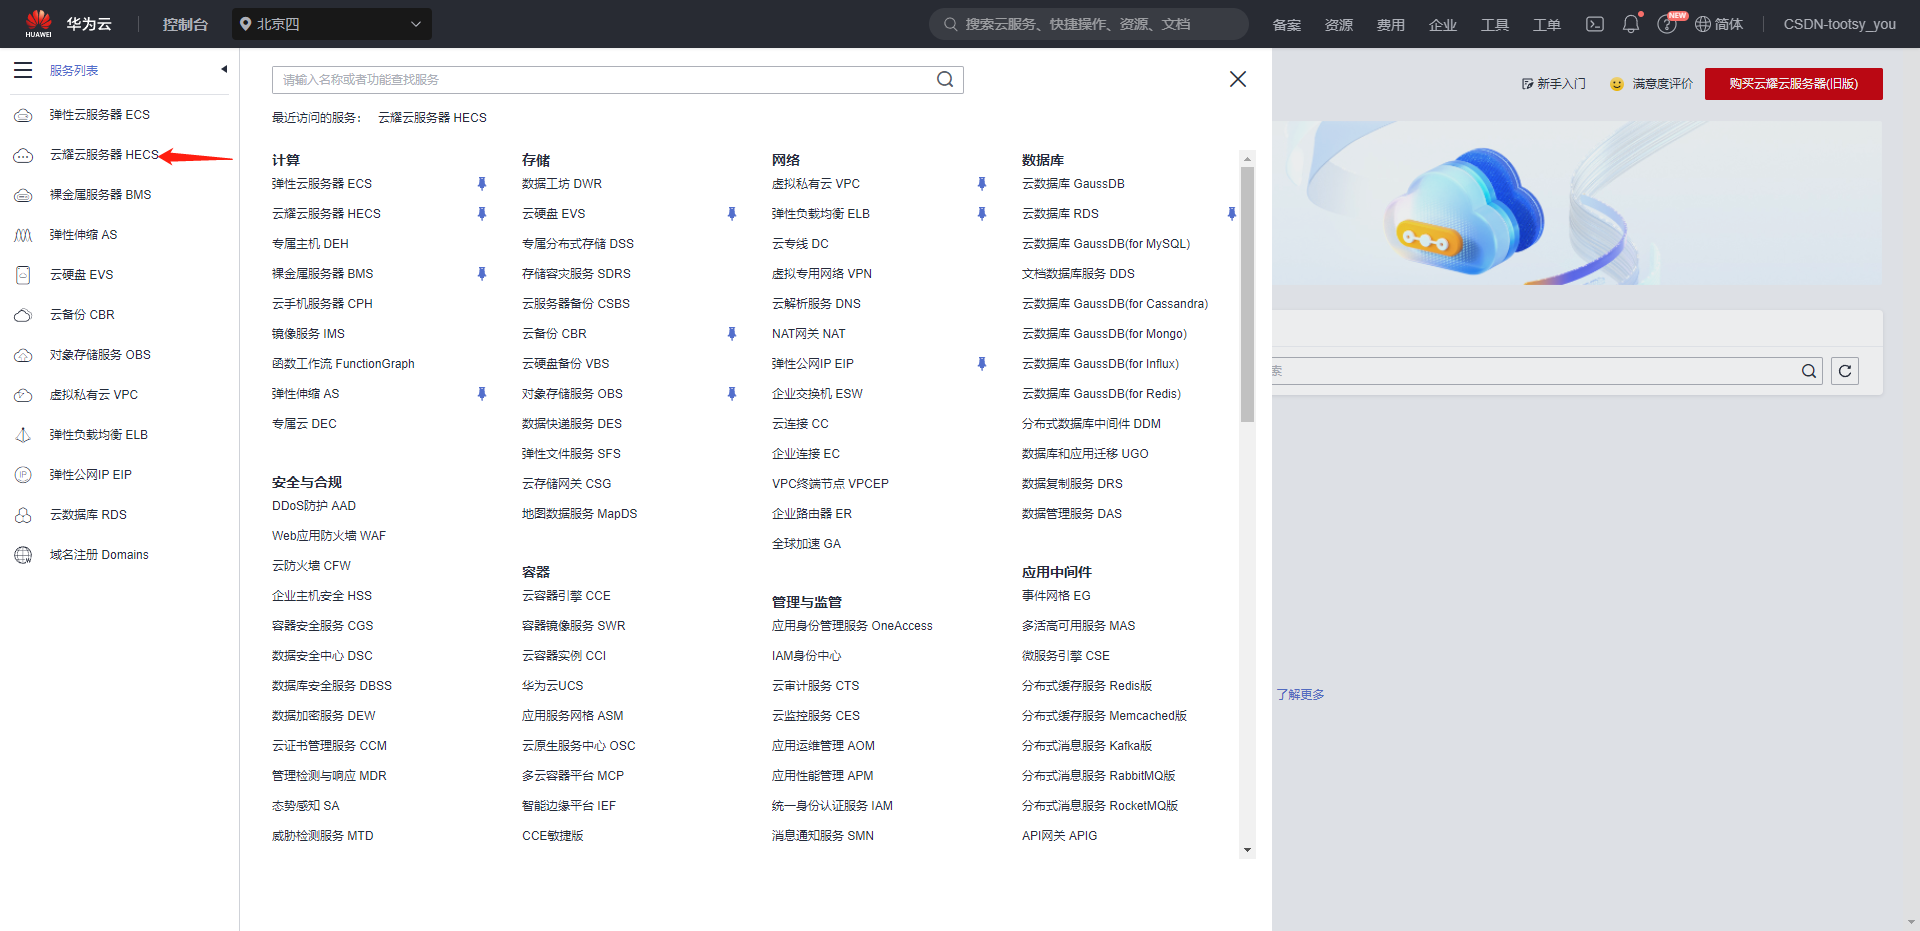Unpin 云数据库 RDS in the database list
The height and width of the screenshot is (931, 1920).
point(1232,214)
